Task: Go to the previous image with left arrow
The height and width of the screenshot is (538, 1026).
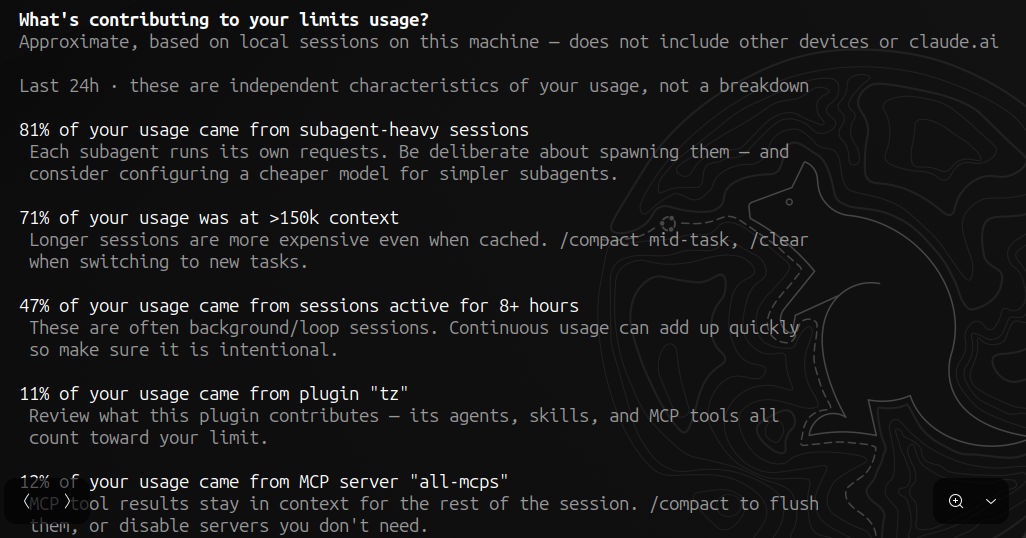Action: (26, 502)
